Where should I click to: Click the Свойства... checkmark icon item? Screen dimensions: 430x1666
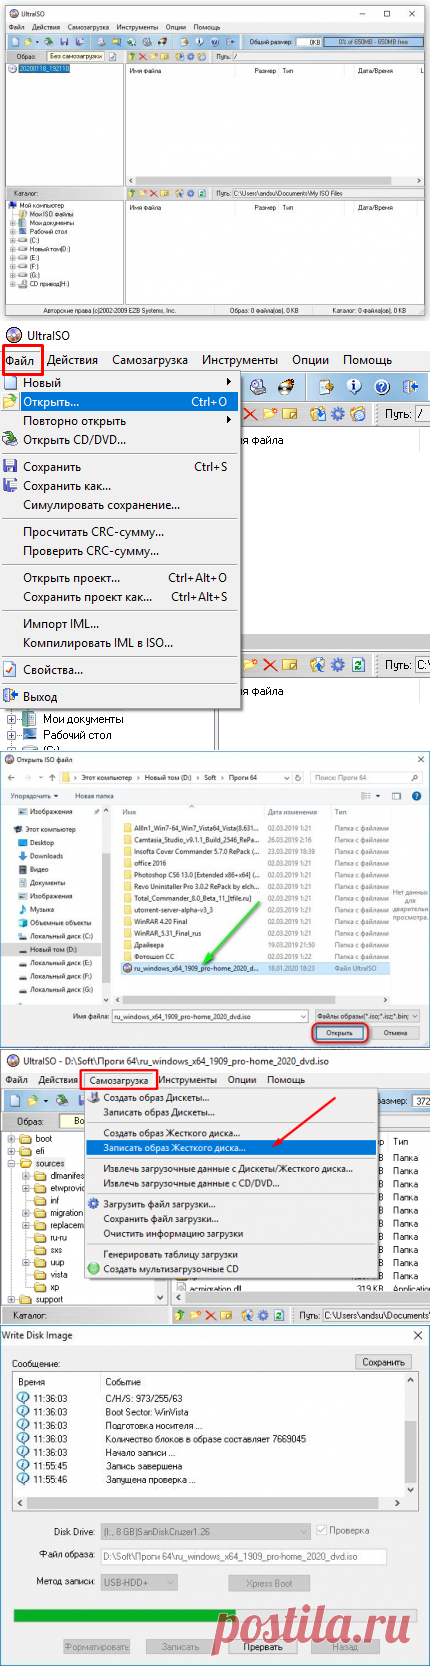coord(52,670)
